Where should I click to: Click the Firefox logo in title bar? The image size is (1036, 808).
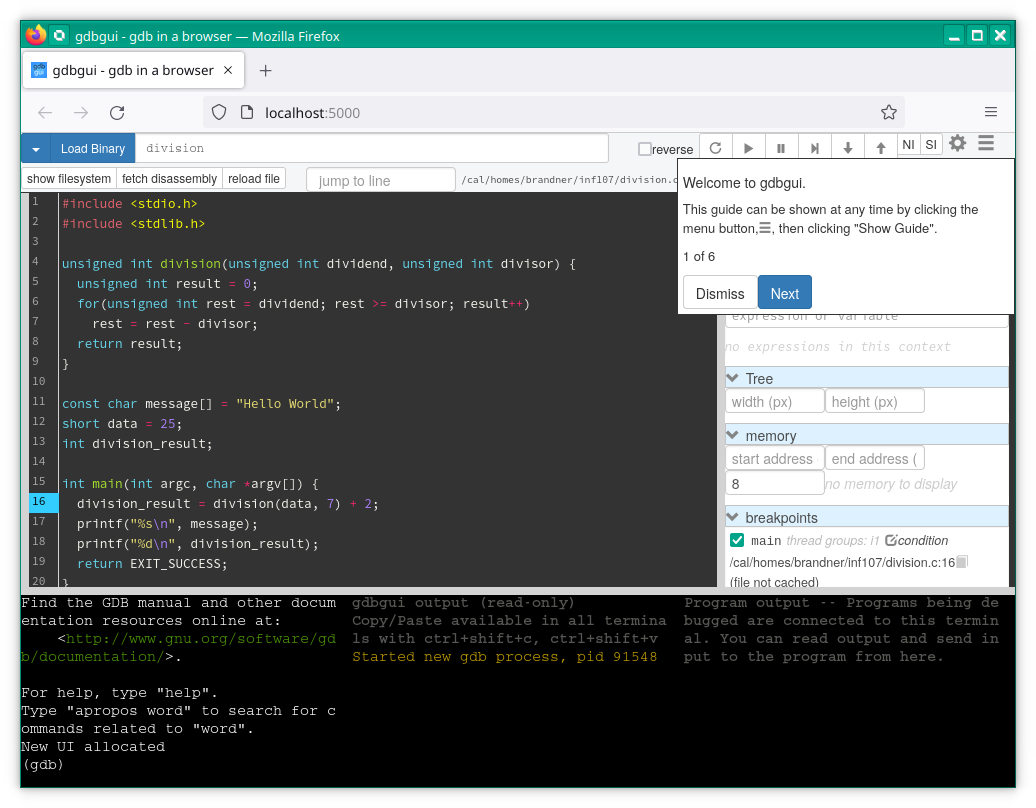[36, 35]
